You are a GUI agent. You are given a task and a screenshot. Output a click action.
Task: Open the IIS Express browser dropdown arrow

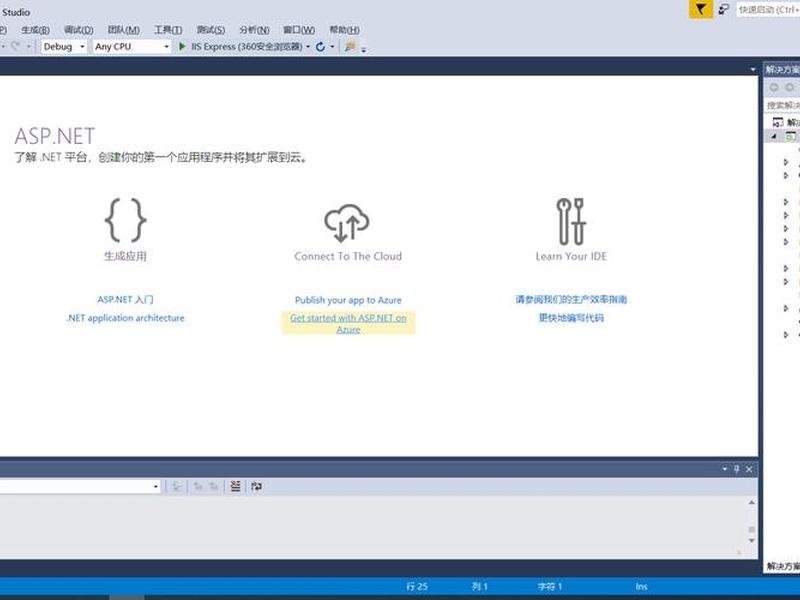(x=308, y=47)
